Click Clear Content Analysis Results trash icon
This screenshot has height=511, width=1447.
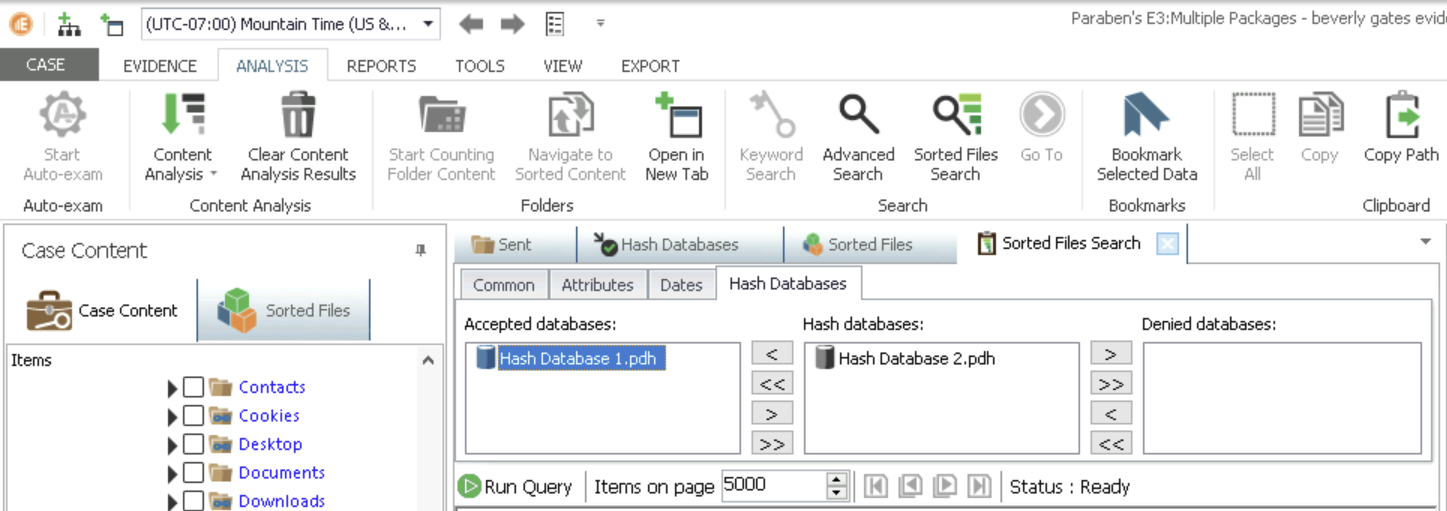pos(298,115)
